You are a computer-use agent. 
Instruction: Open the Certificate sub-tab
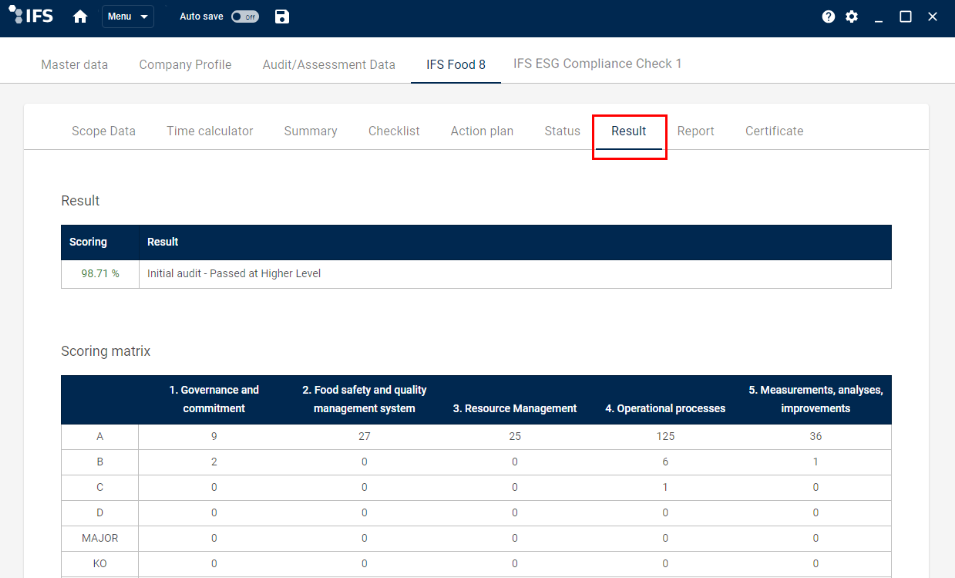pyautogui.click(x=774, y=131)
